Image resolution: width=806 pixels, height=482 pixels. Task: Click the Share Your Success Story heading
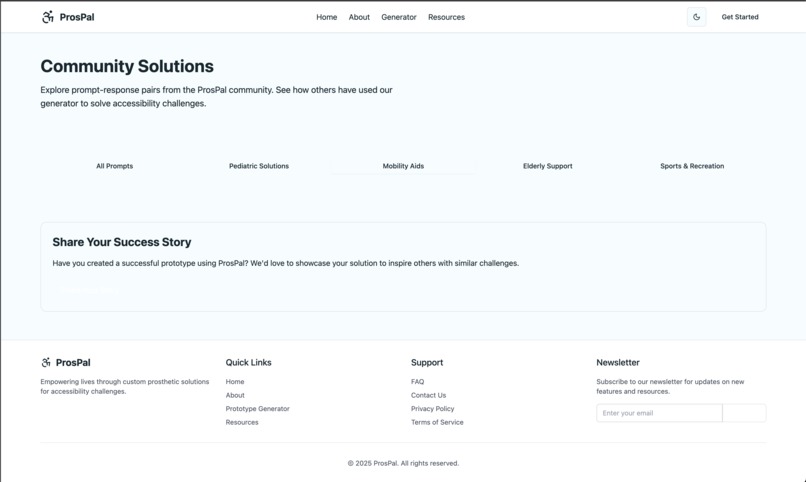(x=122, y=242)
